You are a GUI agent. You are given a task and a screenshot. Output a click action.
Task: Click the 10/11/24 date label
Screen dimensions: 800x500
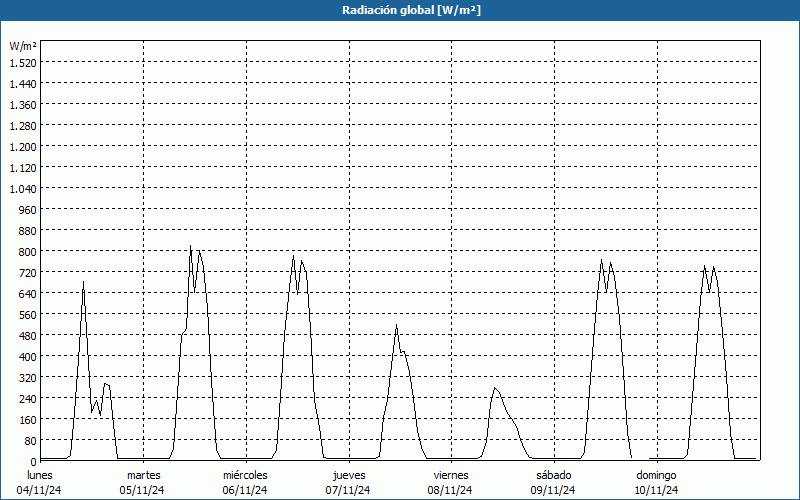click(656, 490)
